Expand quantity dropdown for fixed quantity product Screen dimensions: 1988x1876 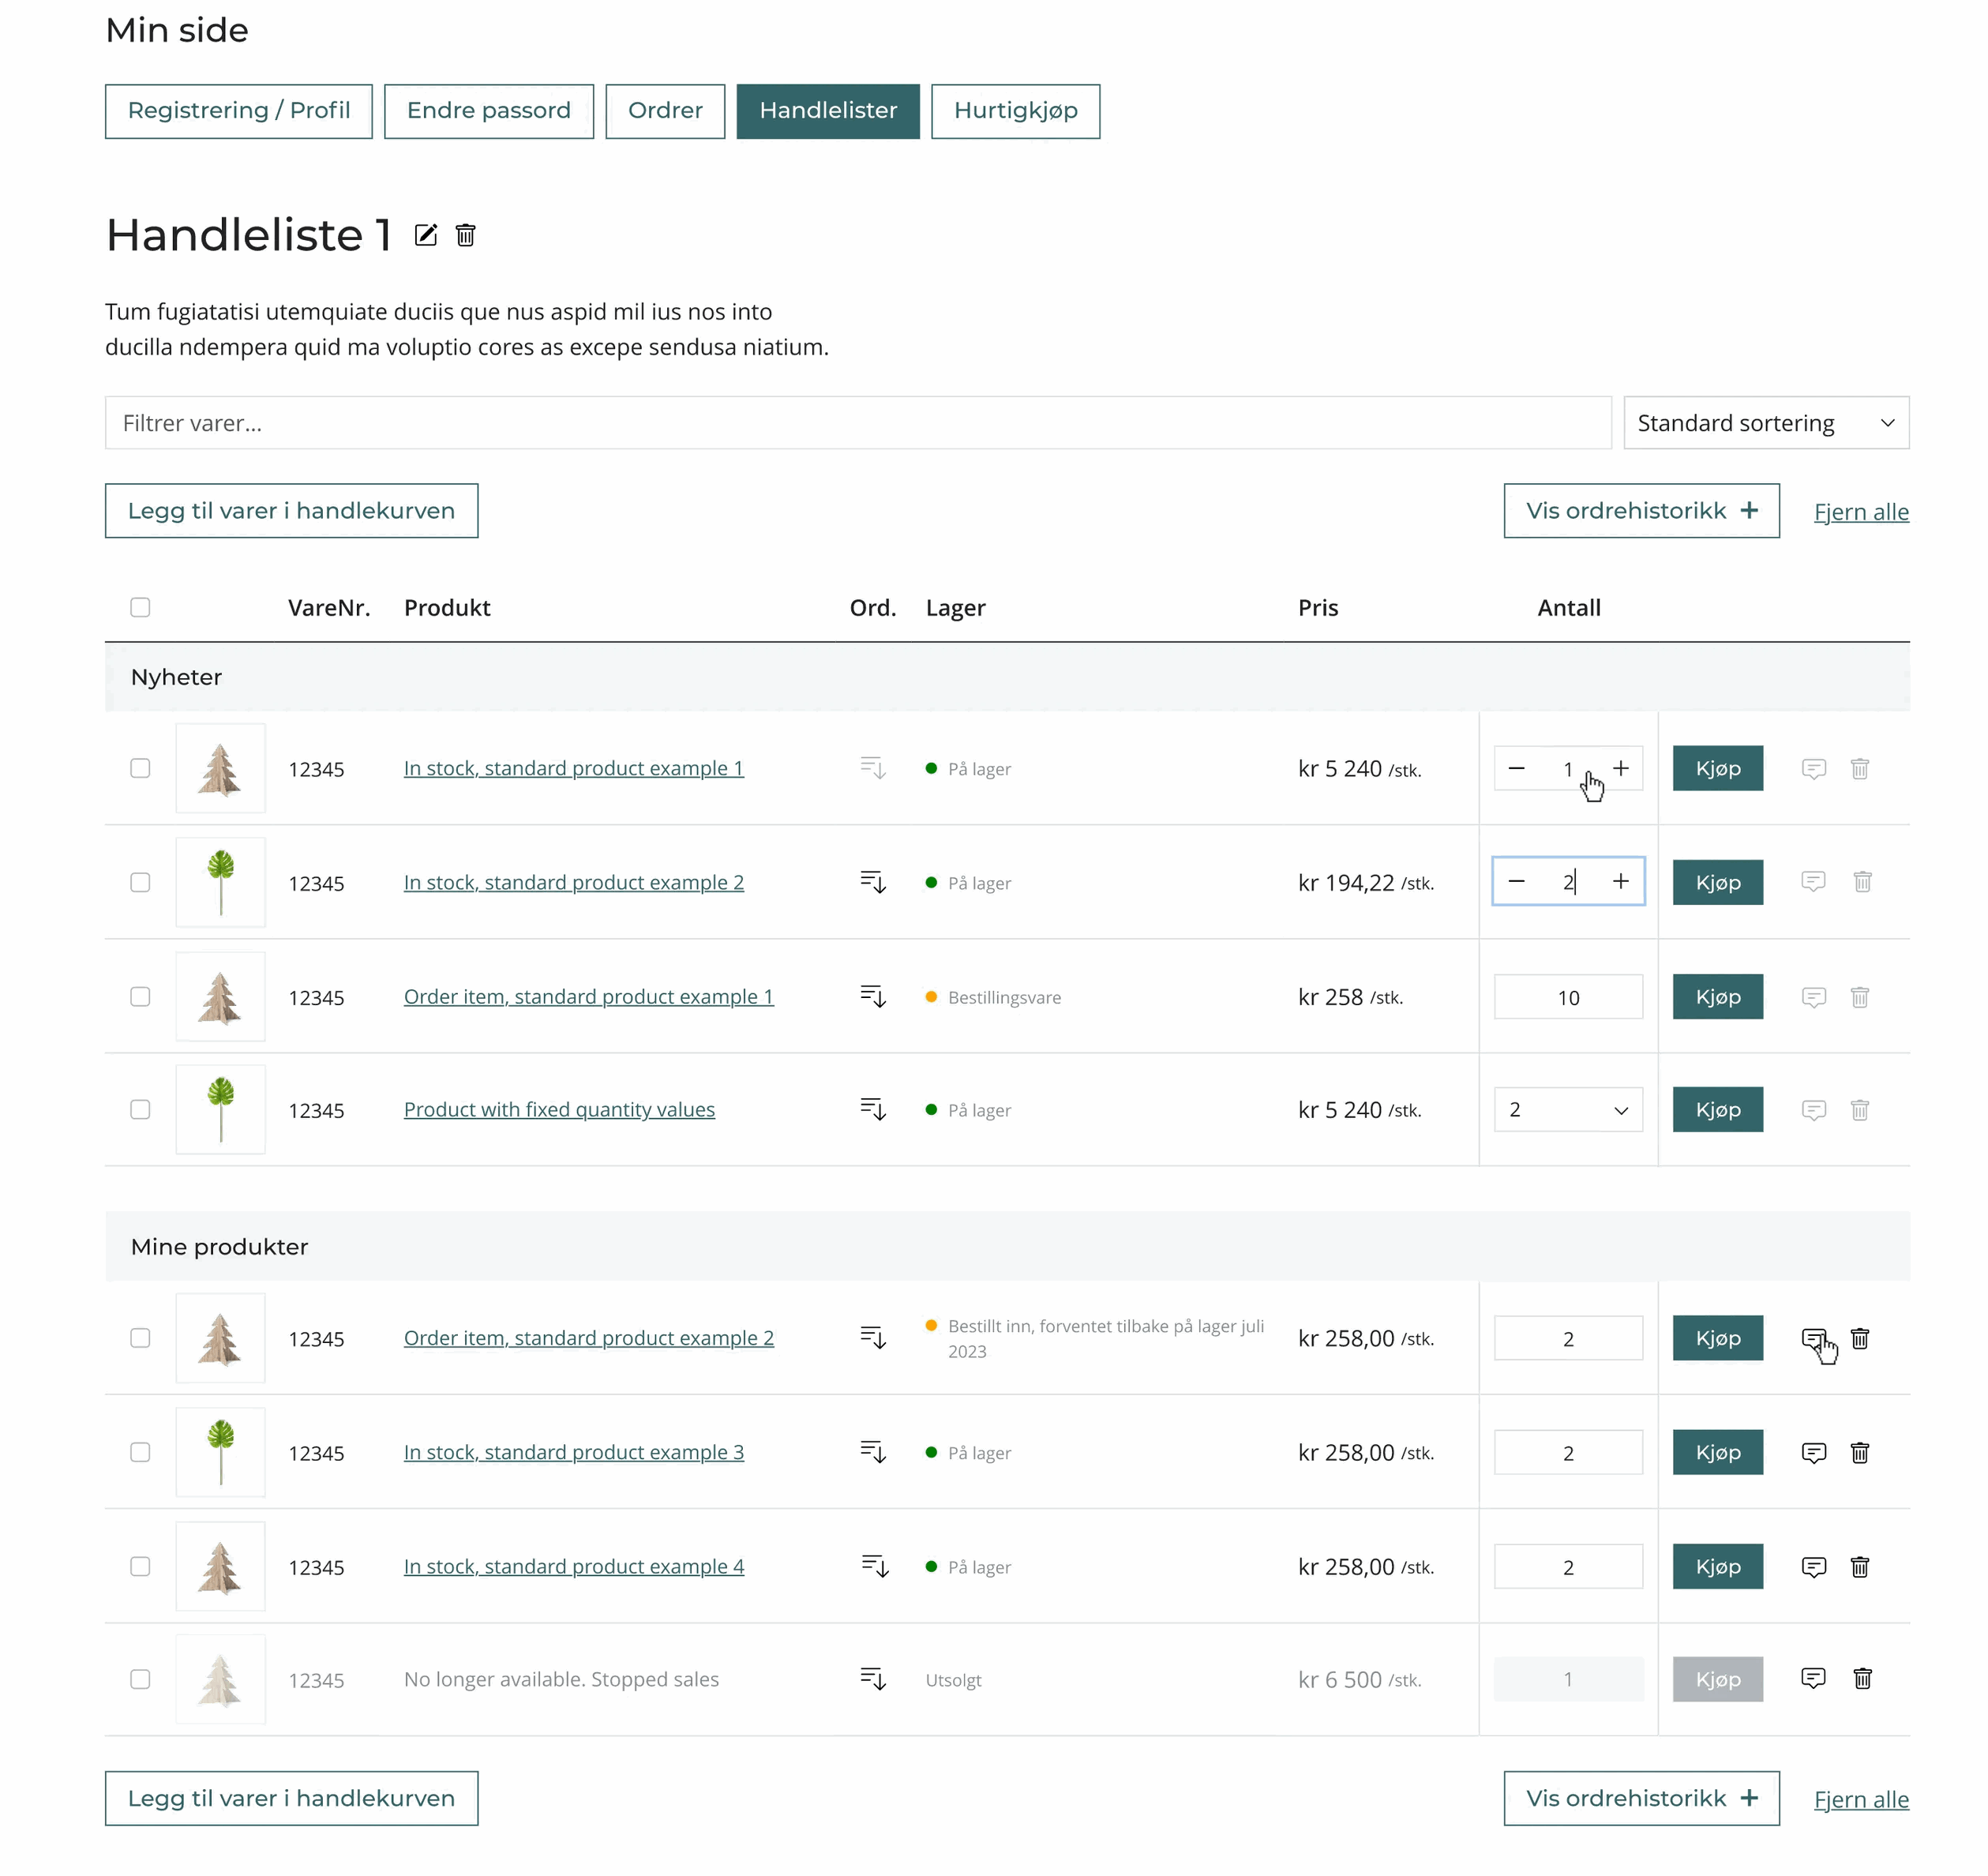click(x=1567, y=1110)
